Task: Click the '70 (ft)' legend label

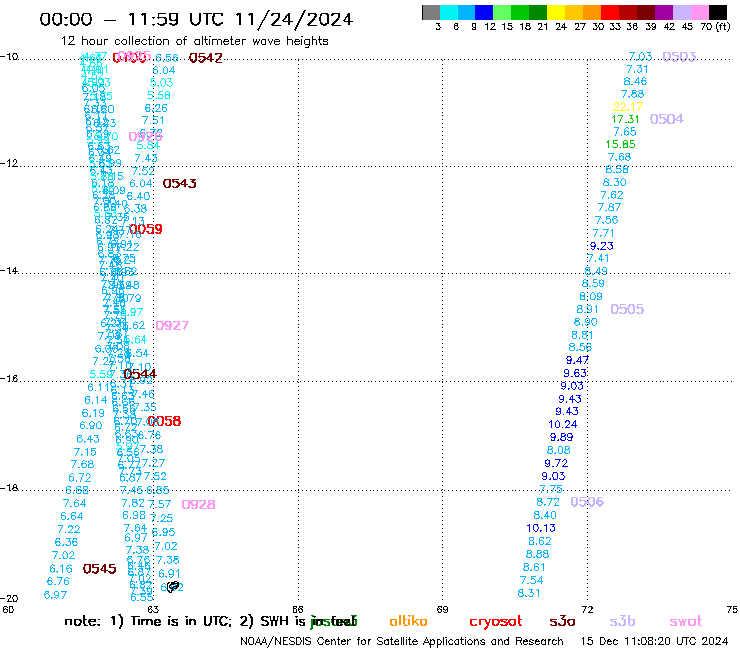Action: tap(715, 26)
